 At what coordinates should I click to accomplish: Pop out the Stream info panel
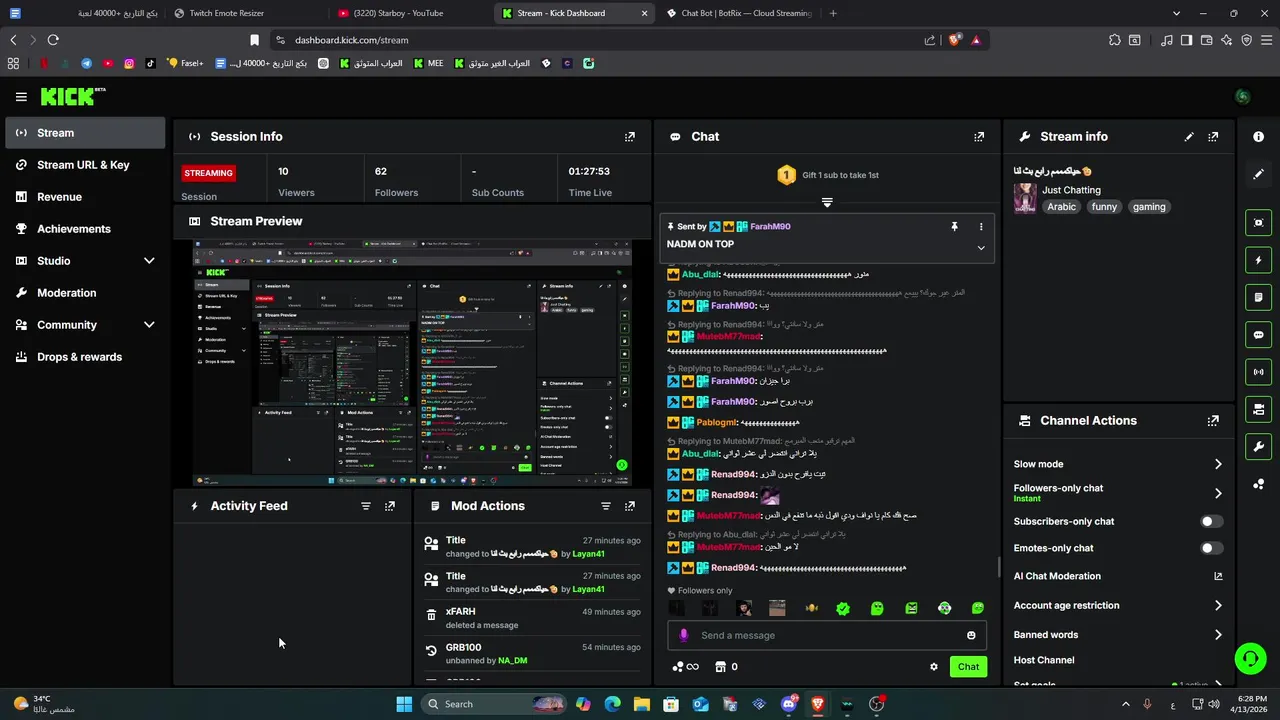point(1213,137)
